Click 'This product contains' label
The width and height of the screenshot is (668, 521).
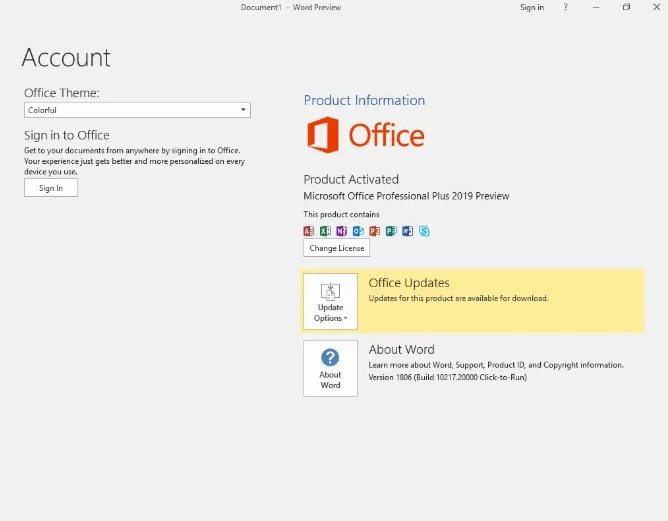(x=341, y=214)
